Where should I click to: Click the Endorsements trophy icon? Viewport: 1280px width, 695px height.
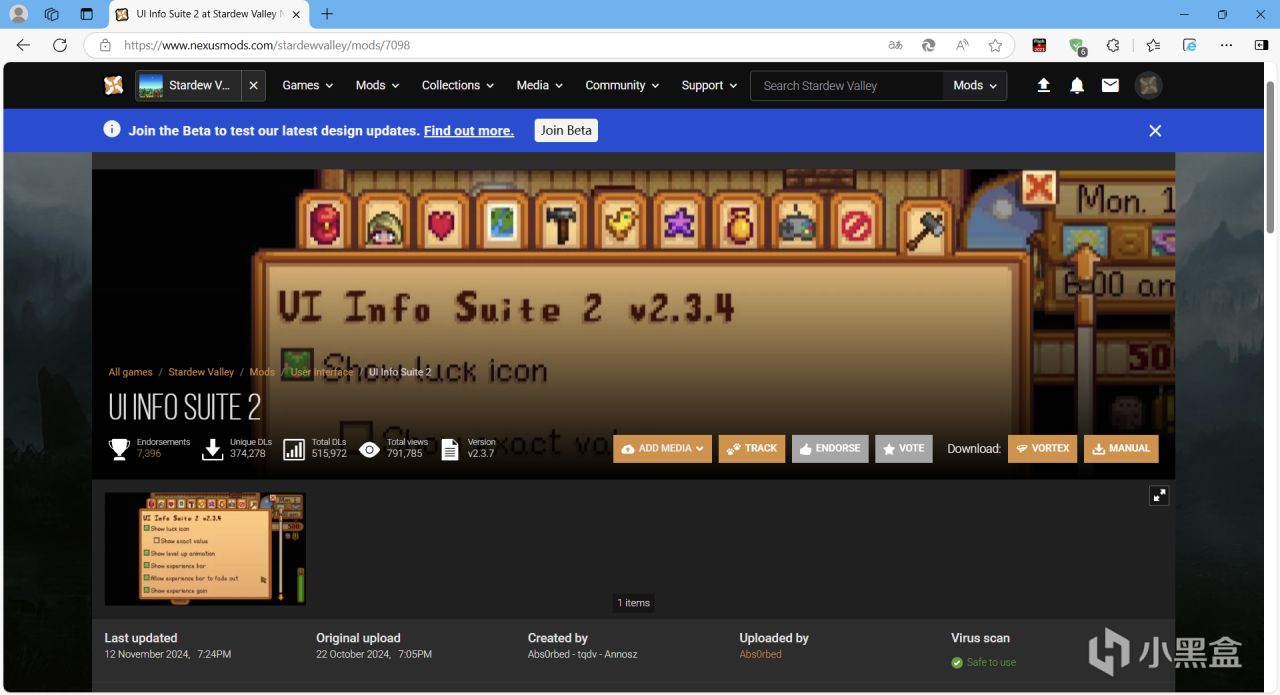tap(119, 449)
